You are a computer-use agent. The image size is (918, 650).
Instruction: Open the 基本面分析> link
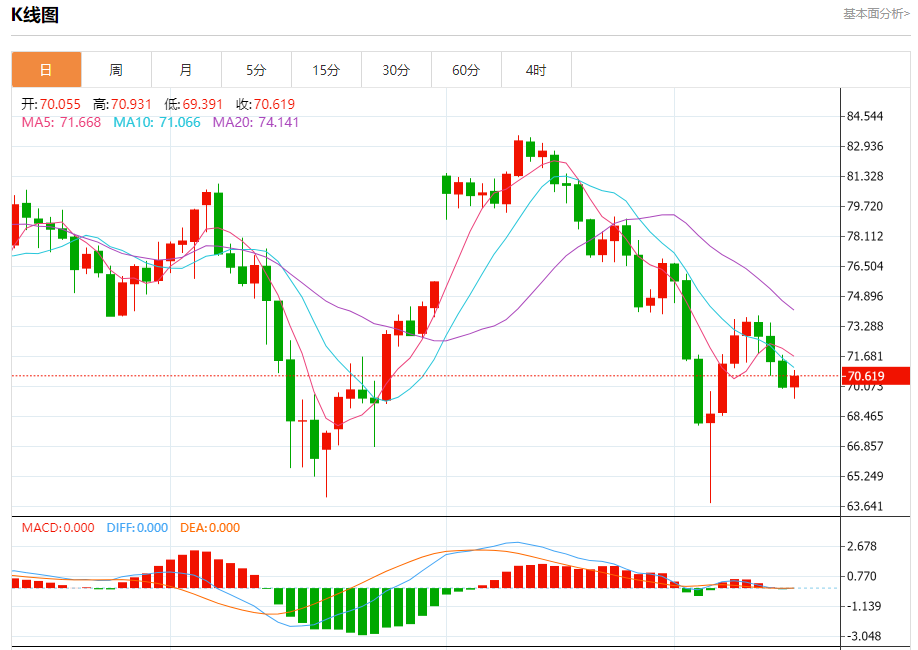pos(876,13)
